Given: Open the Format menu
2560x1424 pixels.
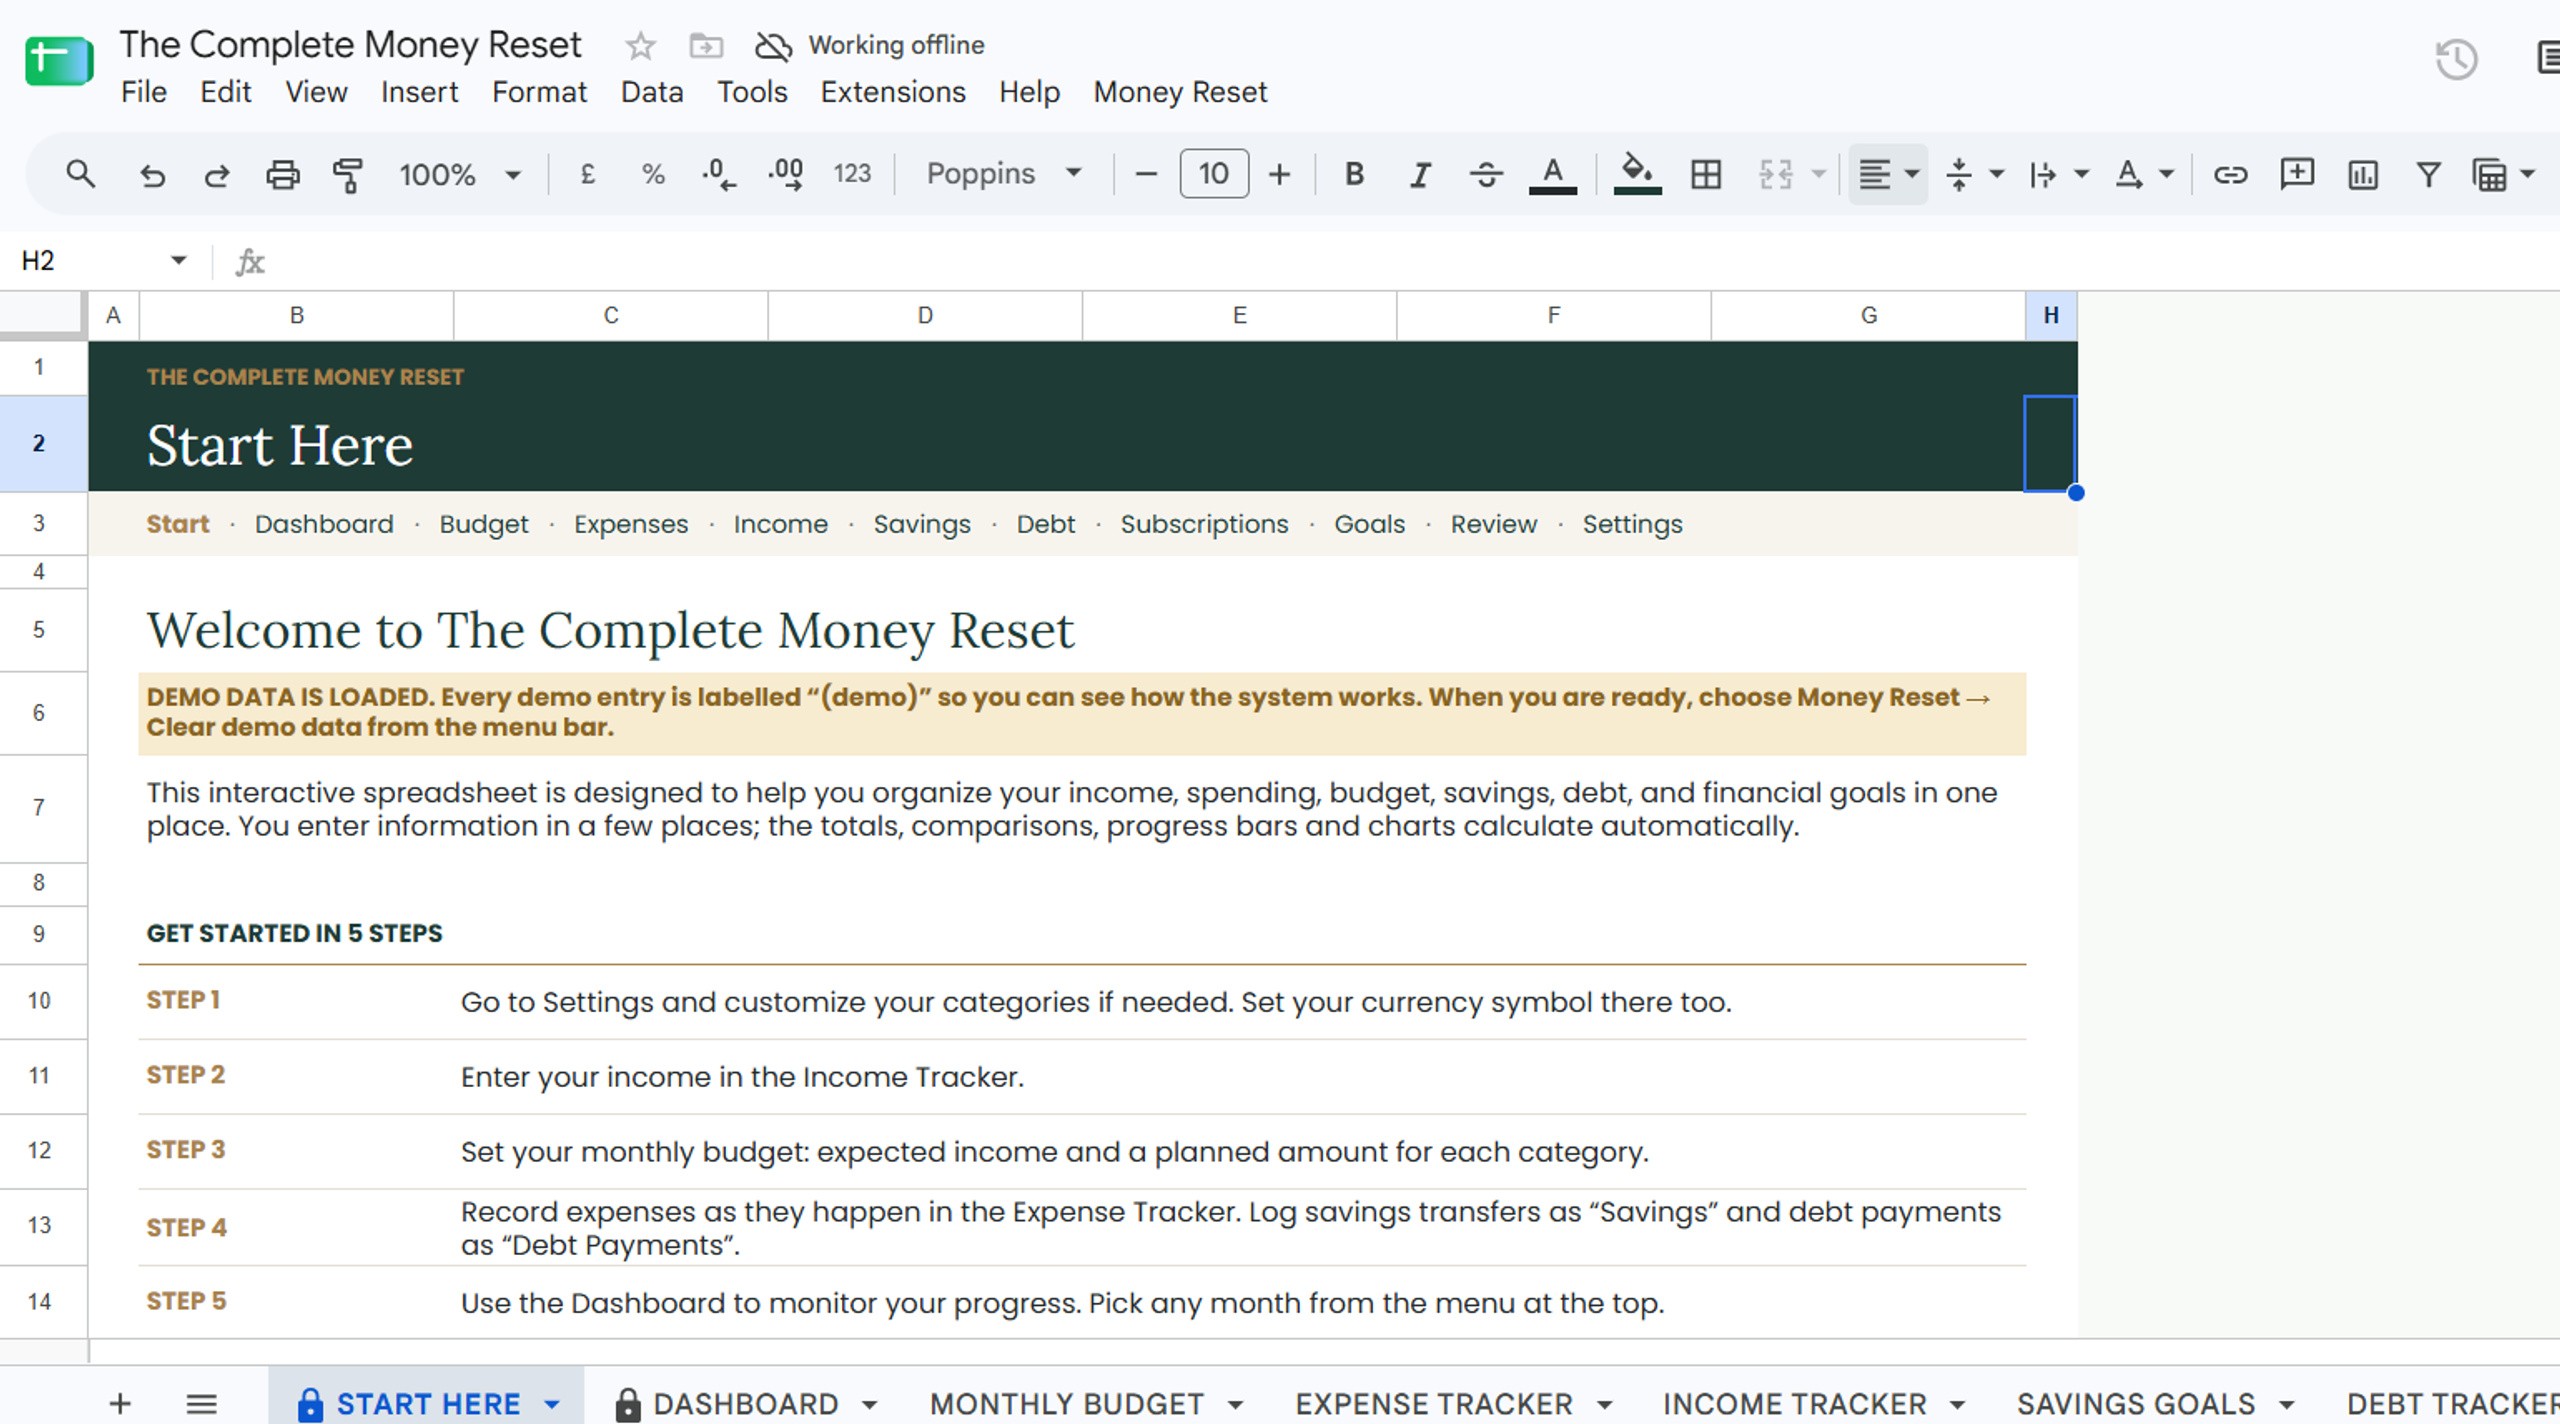Looking at the screenshot, I should pyautogui.click(x=539, y=92).
